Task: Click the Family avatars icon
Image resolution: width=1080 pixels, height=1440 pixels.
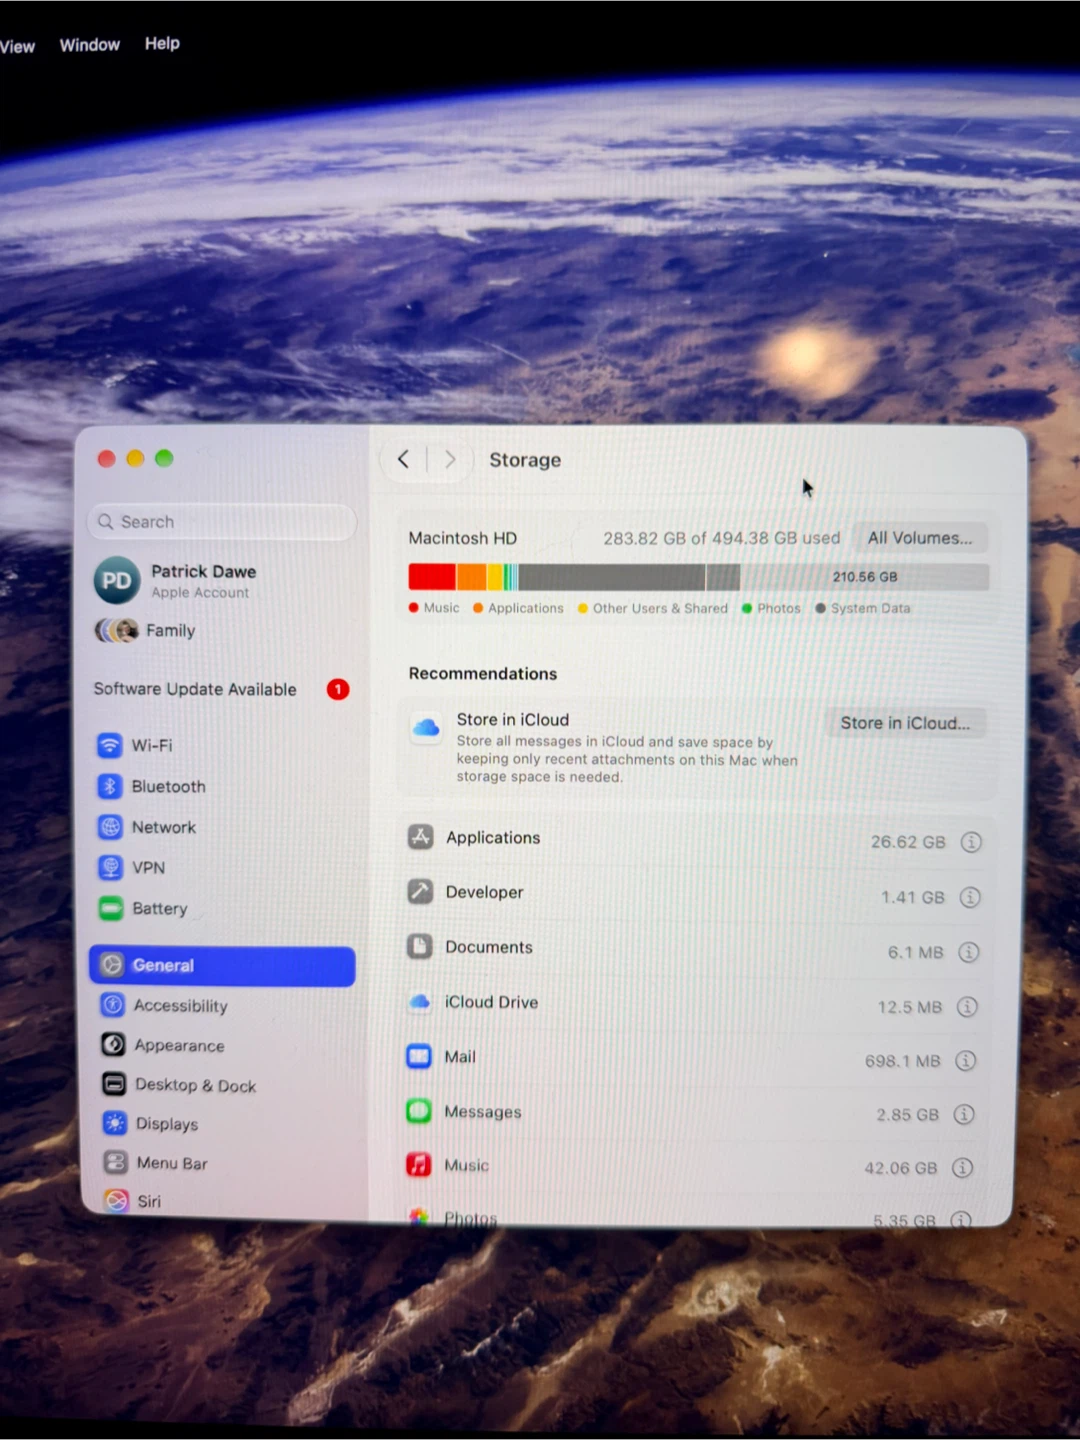Action: pos(117,630)
